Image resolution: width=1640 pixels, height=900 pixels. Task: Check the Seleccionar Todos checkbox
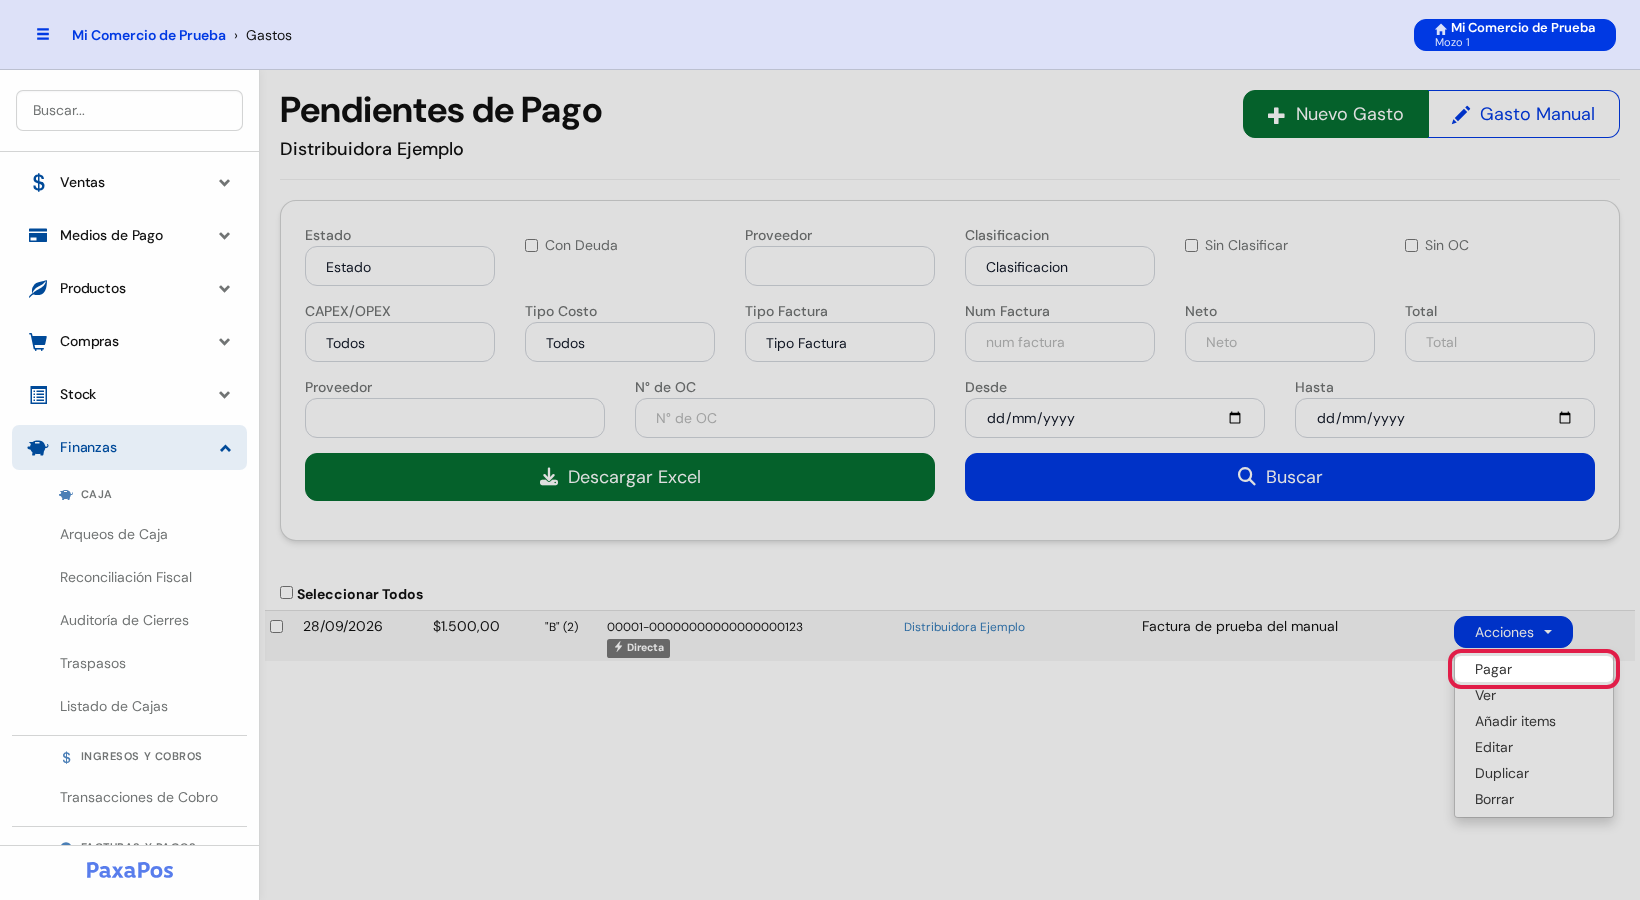coord(287,592)
